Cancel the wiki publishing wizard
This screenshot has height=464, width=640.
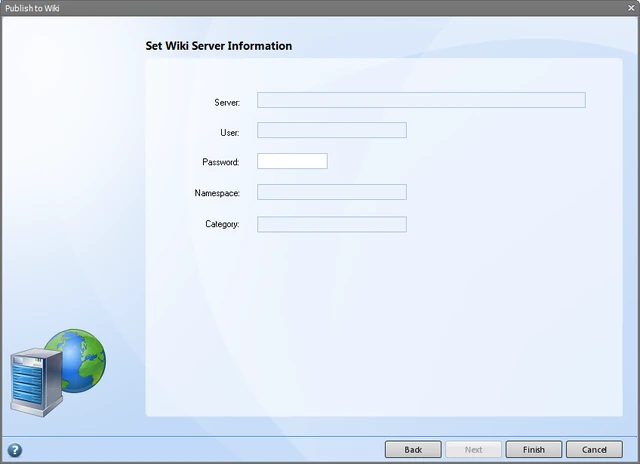(594, 449)
